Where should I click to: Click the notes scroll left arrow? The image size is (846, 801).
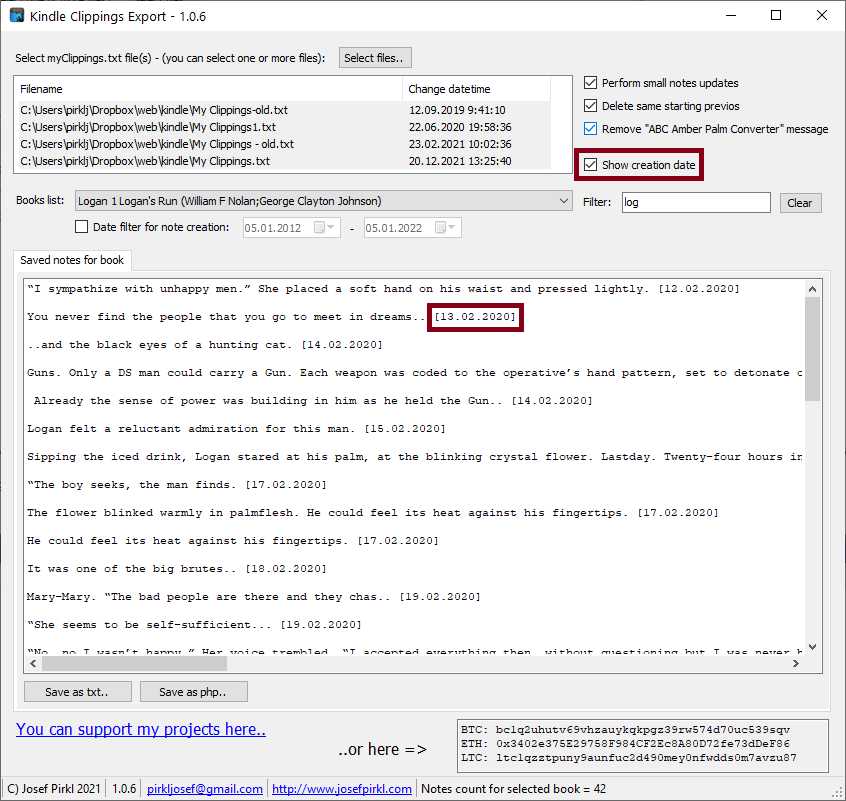click(x=33, y=663)
